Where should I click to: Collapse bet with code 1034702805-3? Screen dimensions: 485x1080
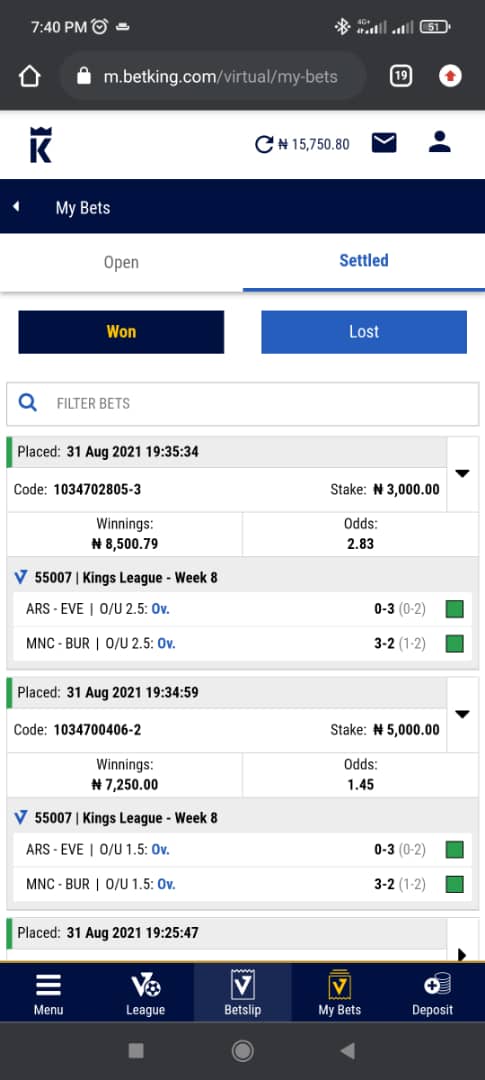463,474
